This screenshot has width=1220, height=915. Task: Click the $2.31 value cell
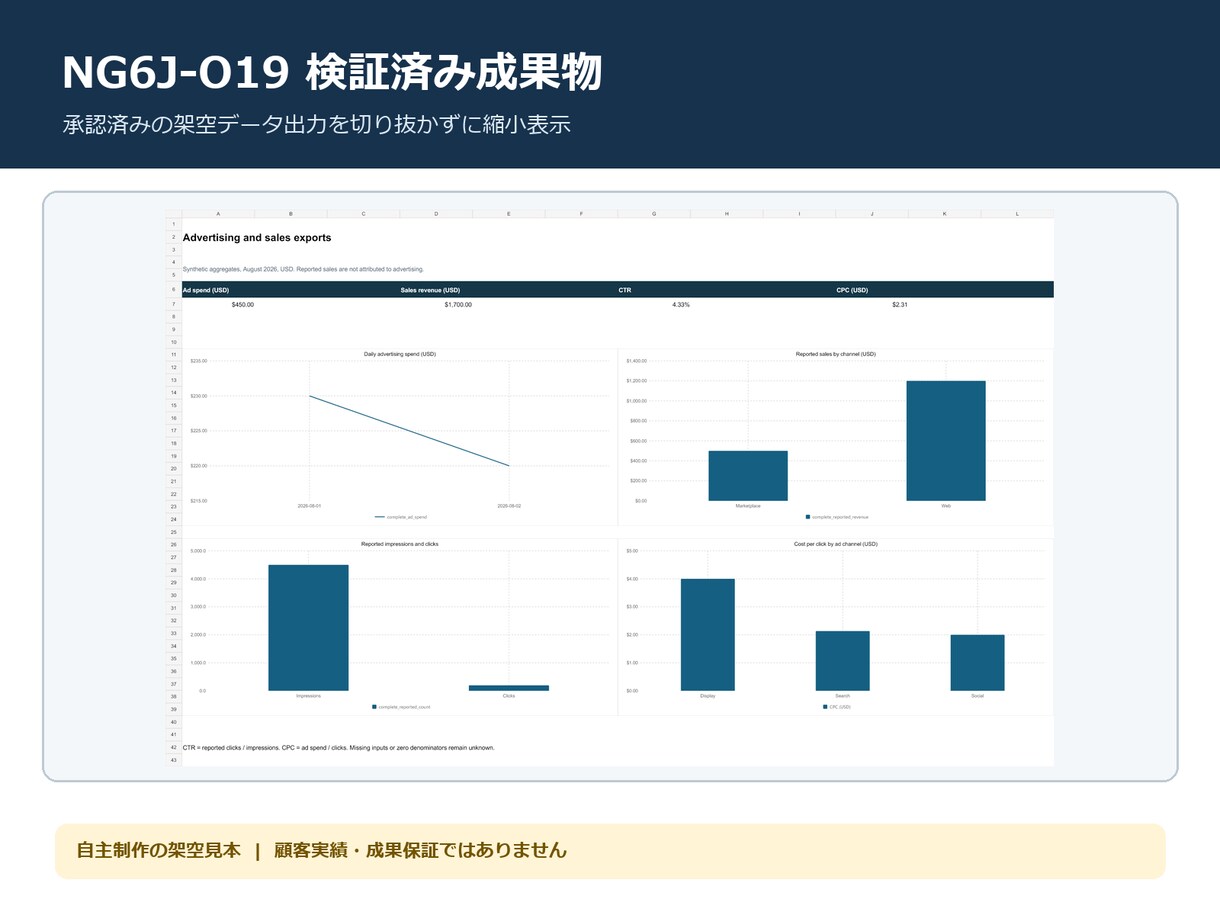pyautogui.click(x=900, y=304)
